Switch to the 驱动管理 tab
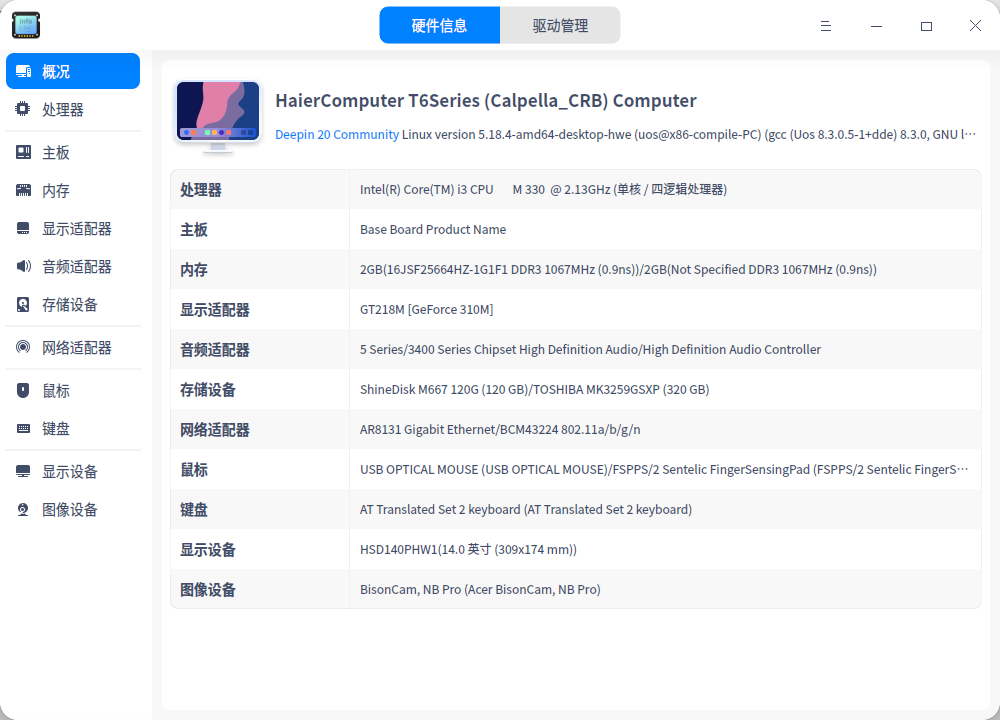1000x720 pixels. pos(560,24)
